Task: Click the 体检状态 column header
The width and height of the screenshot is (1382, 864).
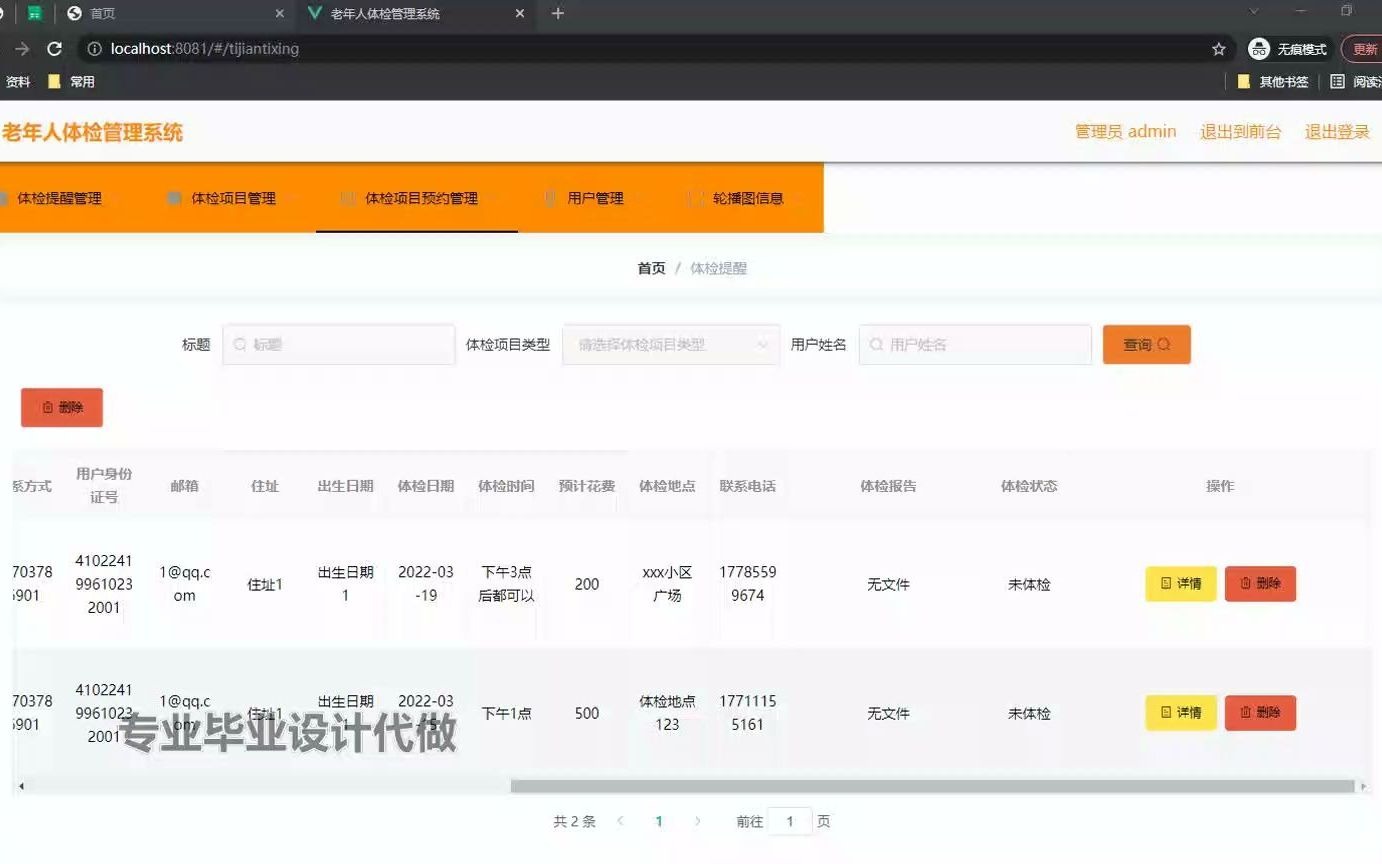Action: tap(1029, 486)
